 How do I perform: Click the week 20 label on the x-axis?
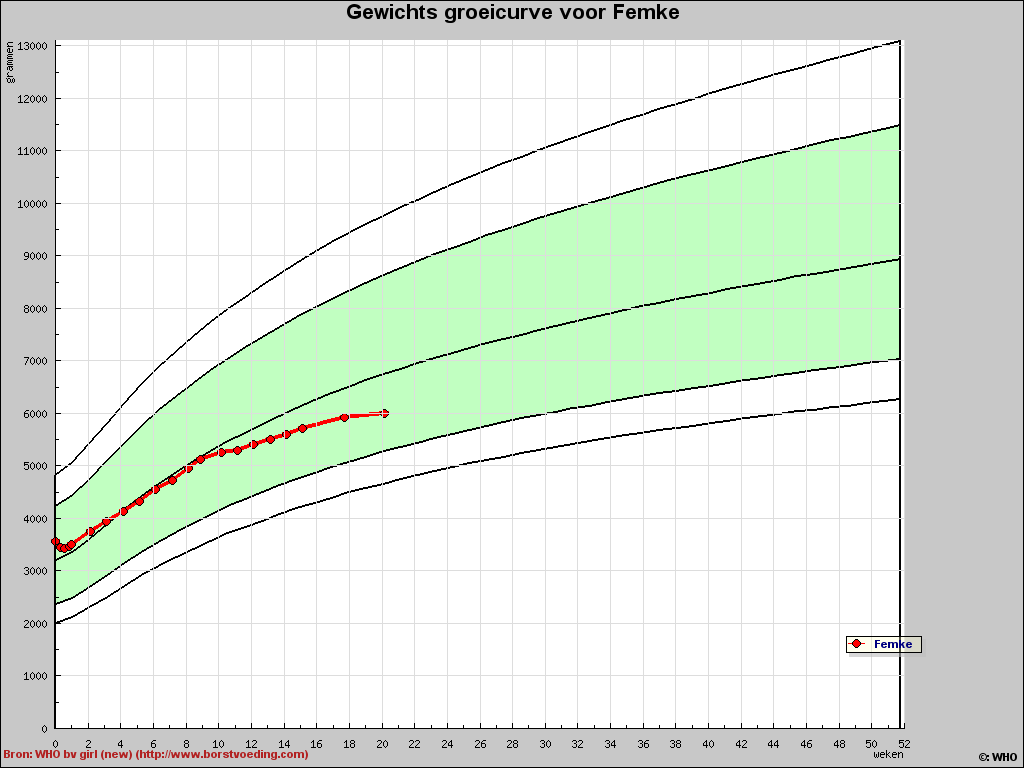pos(382,744)
